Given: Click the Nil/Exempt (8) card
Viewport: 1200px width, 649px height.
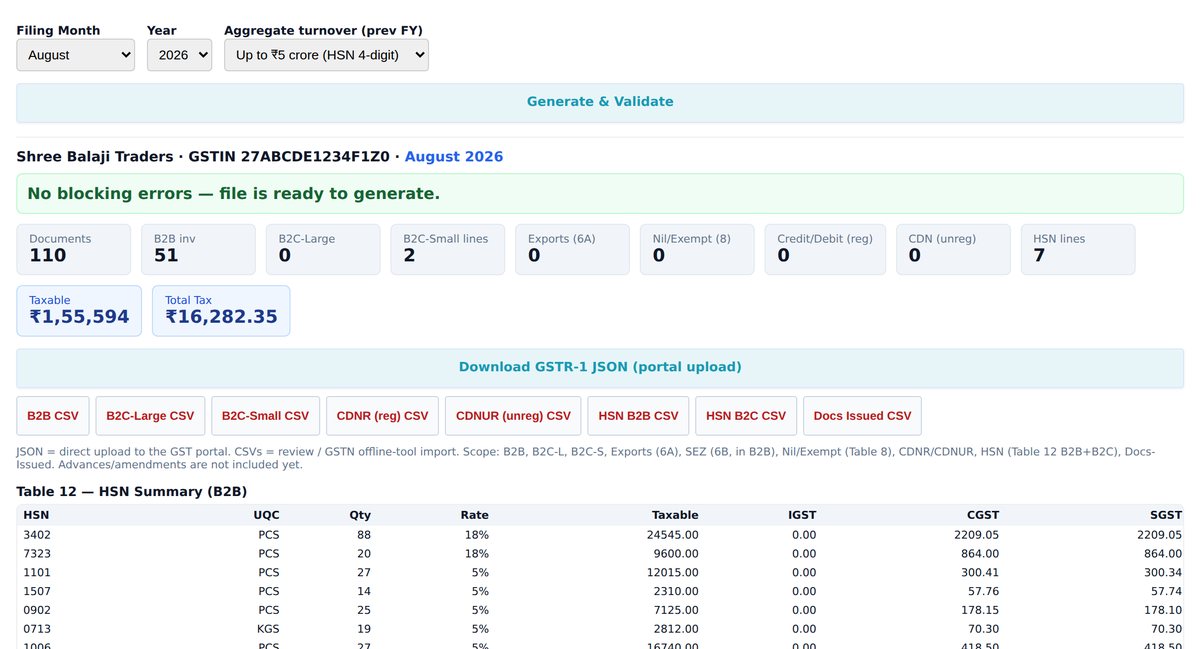Looking at the screenshot, I should [697, 249].
